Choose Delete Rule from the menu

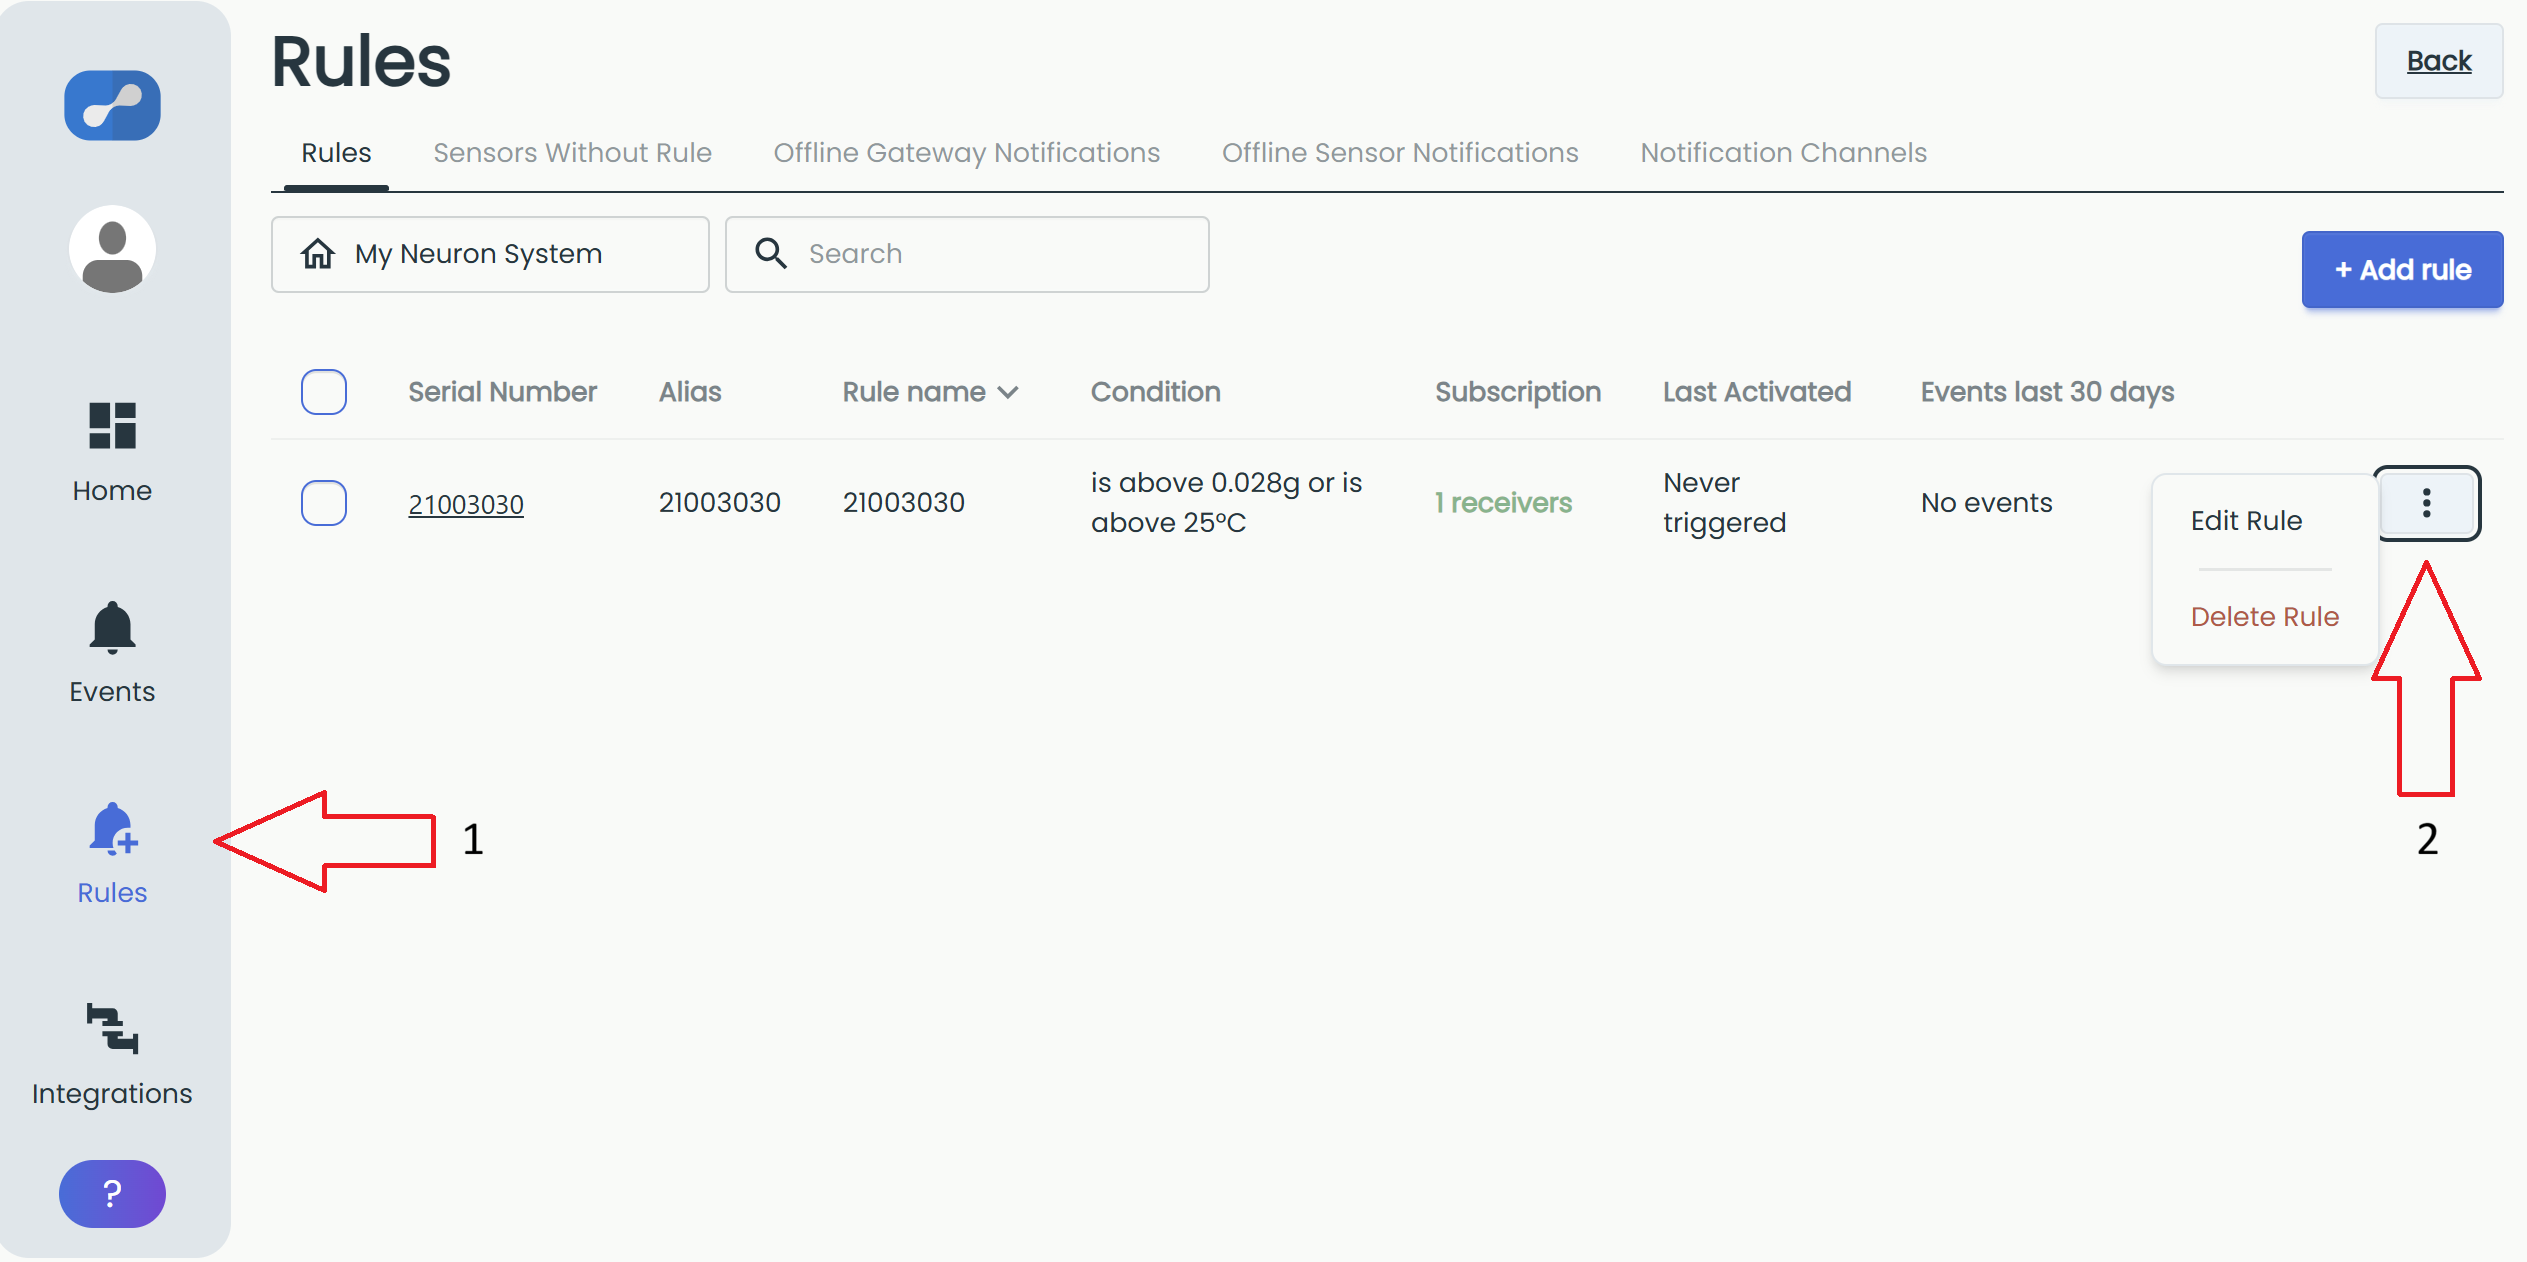tap(2265, 617)
